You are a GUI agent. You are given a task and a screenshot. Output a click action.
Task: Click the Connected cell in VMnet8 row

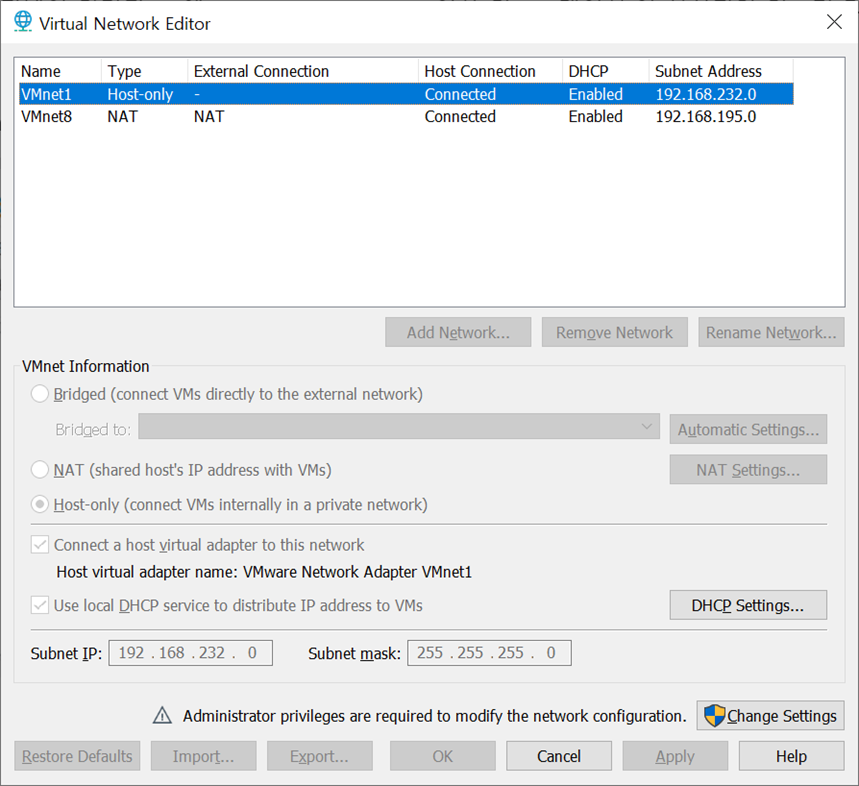point(460,117)
